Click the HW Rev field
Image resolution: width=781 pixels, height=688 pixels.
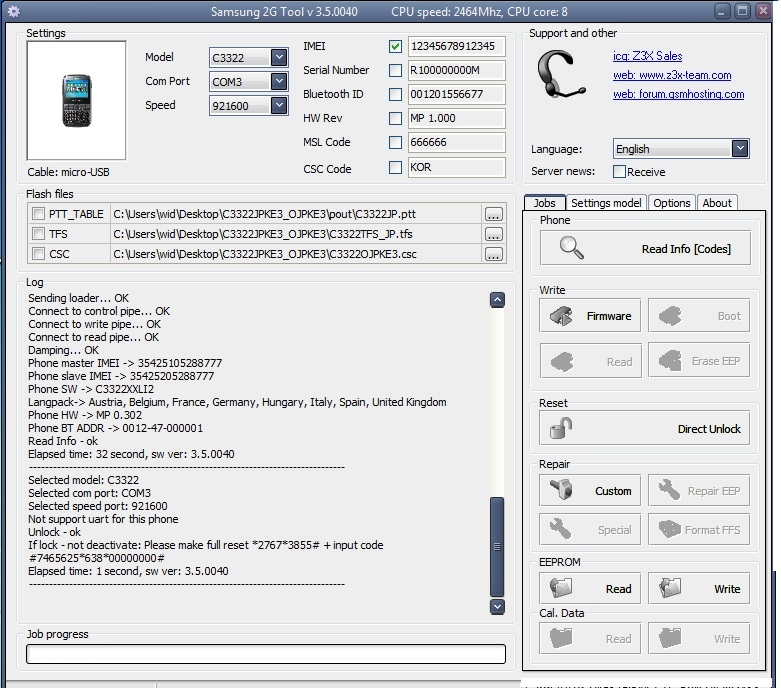click(456, 118)
